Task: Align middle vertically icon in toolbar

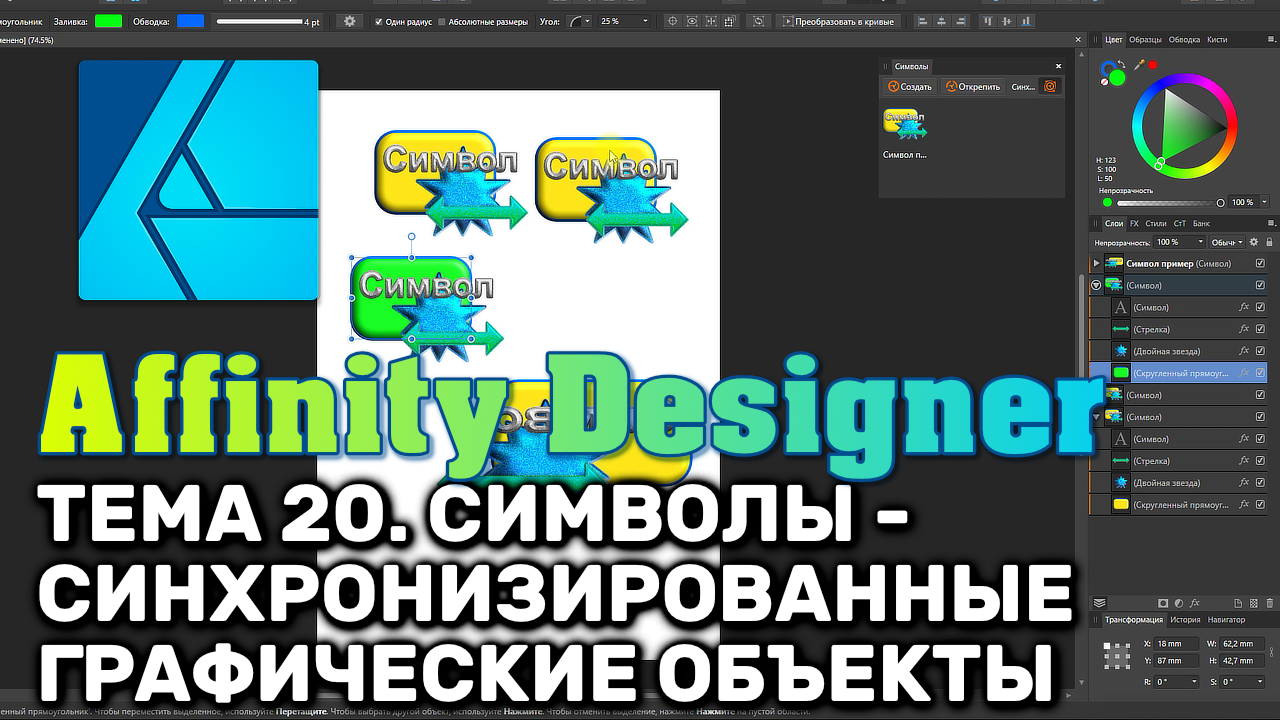Action: pyautogui.click(x=1008, y=21)
